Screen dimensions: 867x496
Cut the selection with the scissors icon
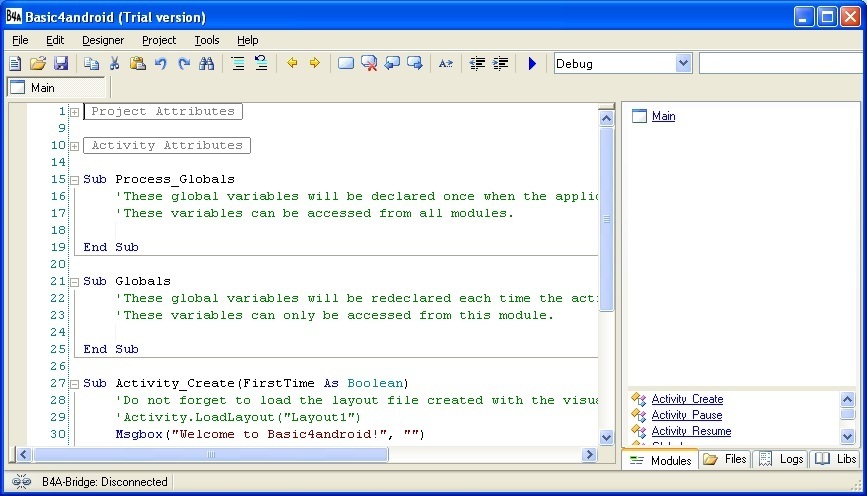114,64
